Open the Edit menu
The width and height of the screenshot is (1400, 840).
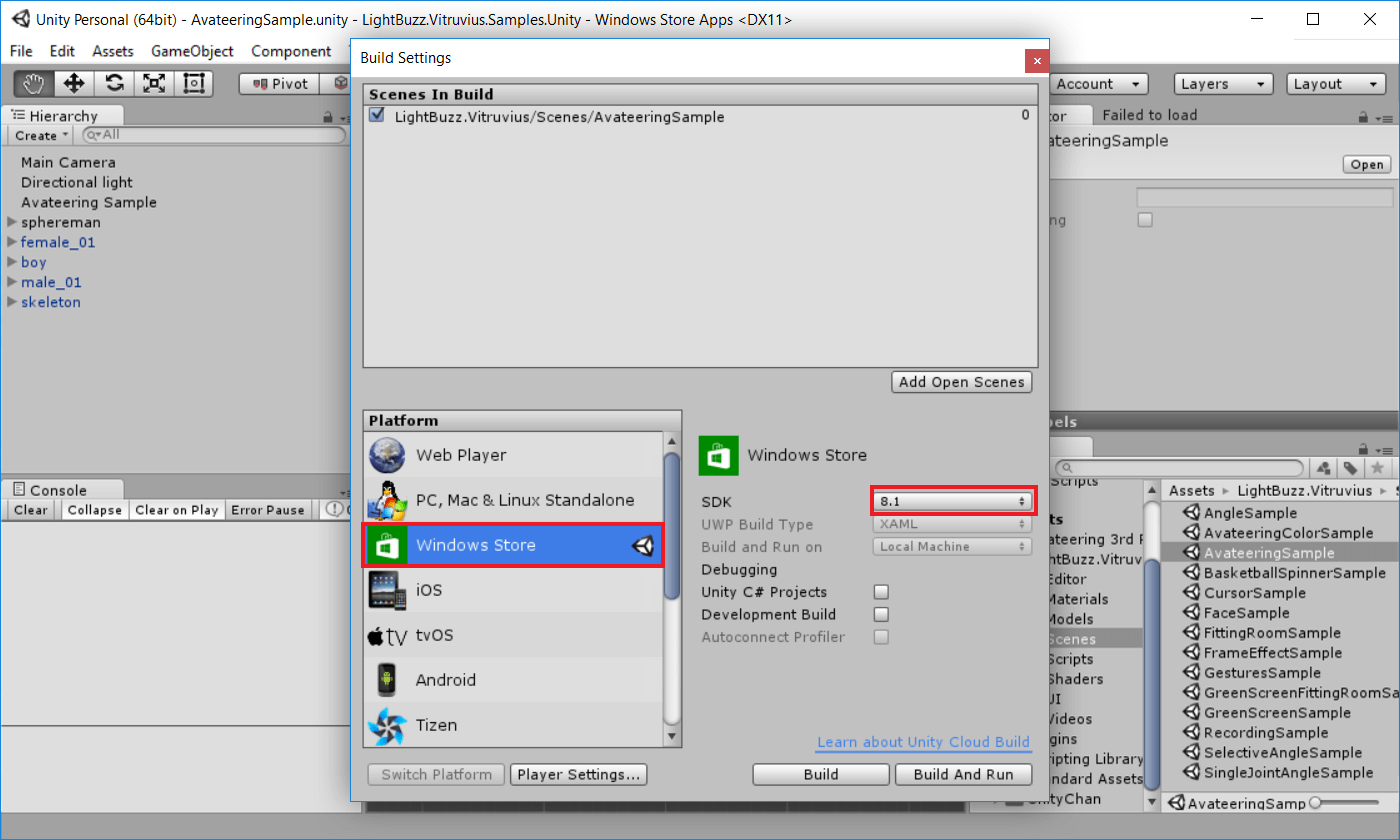pyautogui.click(x=62, y=51)
